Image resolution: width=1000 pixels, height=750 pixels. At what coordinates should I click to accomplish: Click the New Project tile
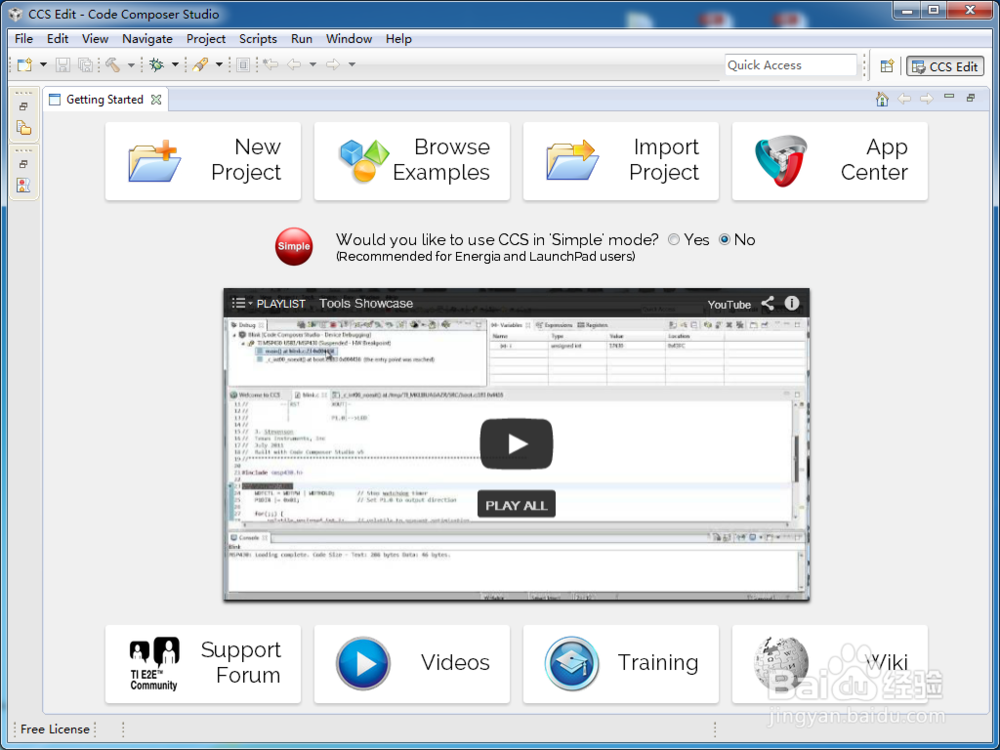203,161
